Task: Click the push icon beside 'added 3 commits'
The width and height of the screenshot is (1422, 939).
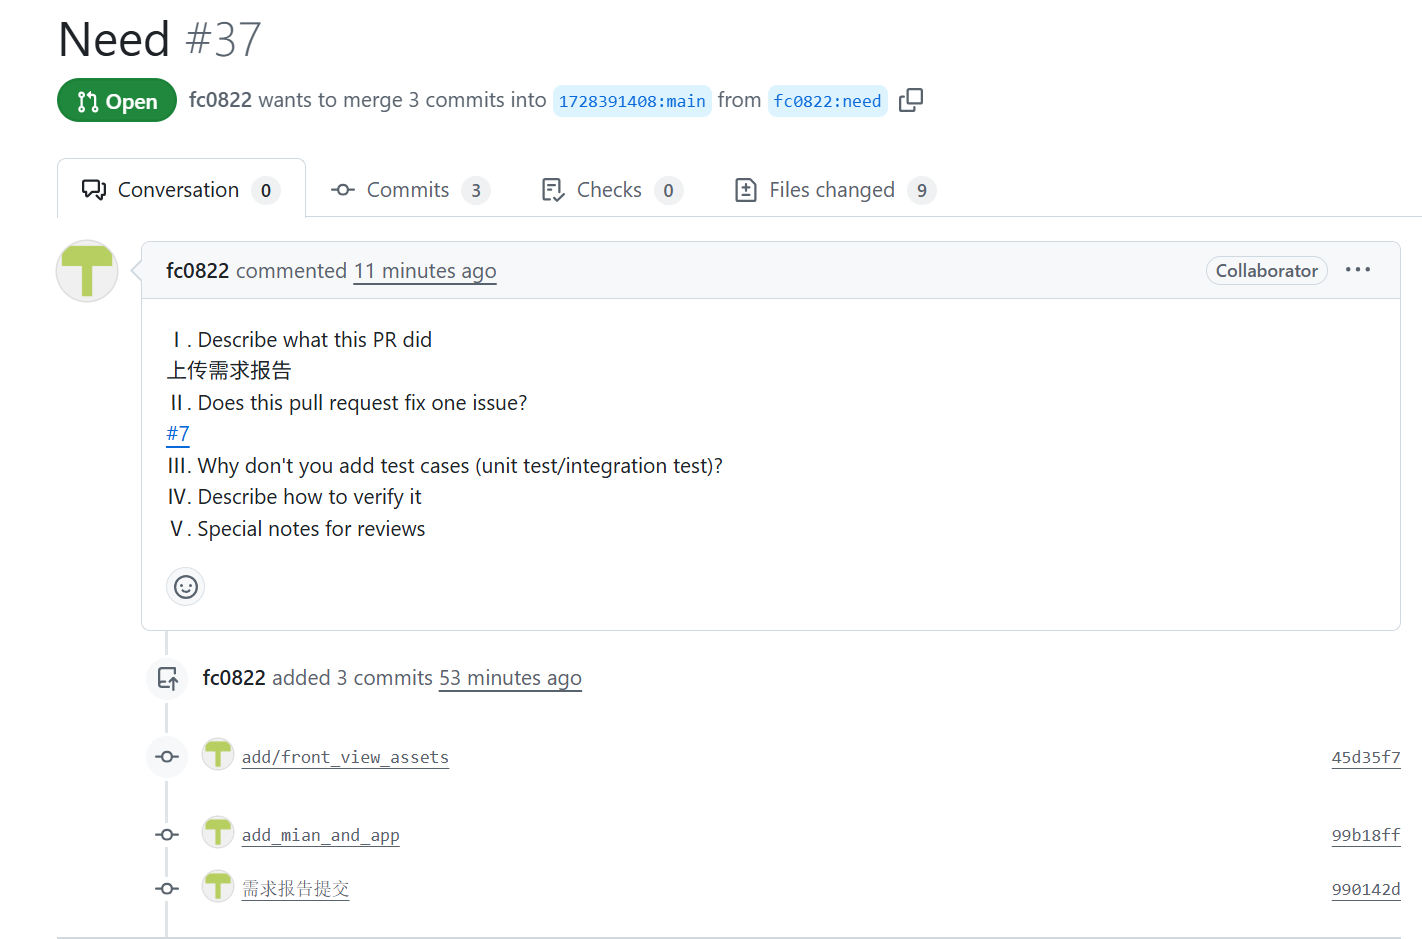Action: pyautogui.click(x=168, y=679)
